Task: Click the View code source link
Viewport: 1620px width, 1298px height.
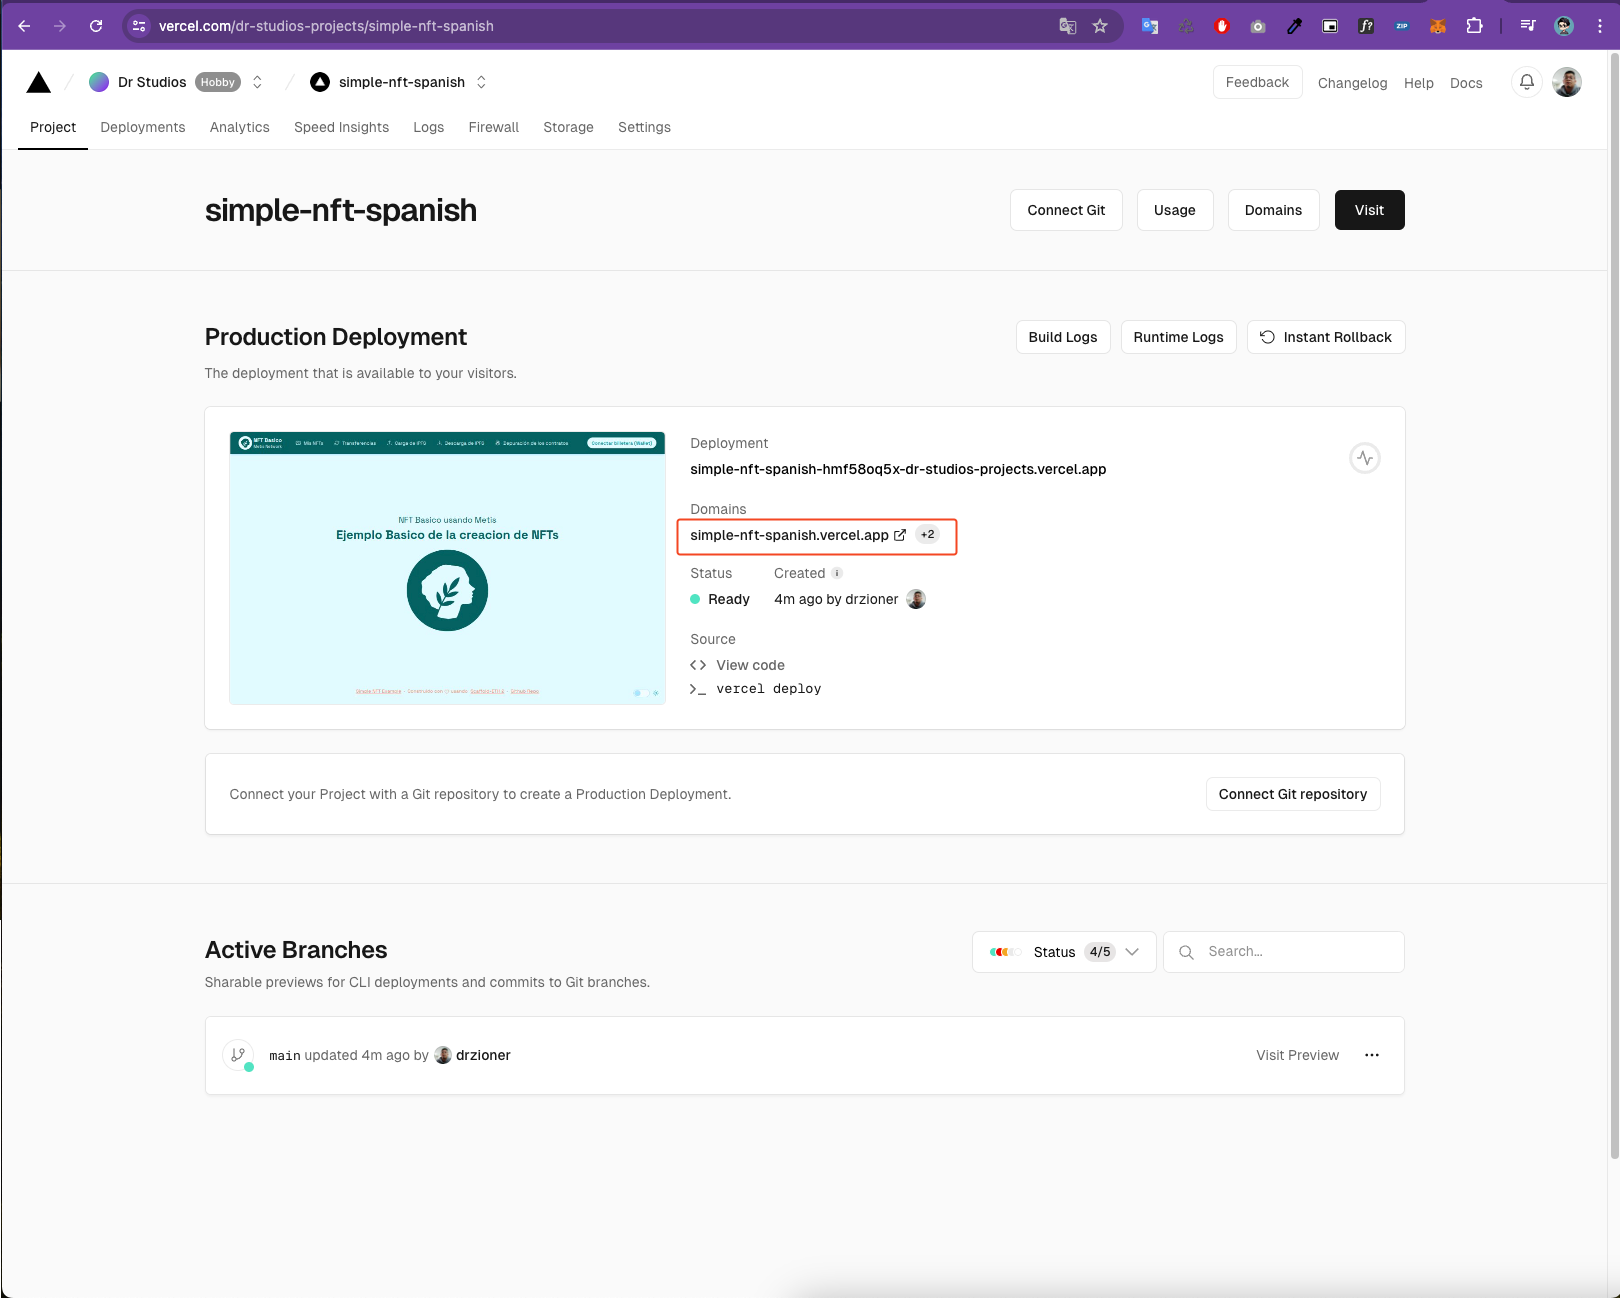Action: [750, 665]
